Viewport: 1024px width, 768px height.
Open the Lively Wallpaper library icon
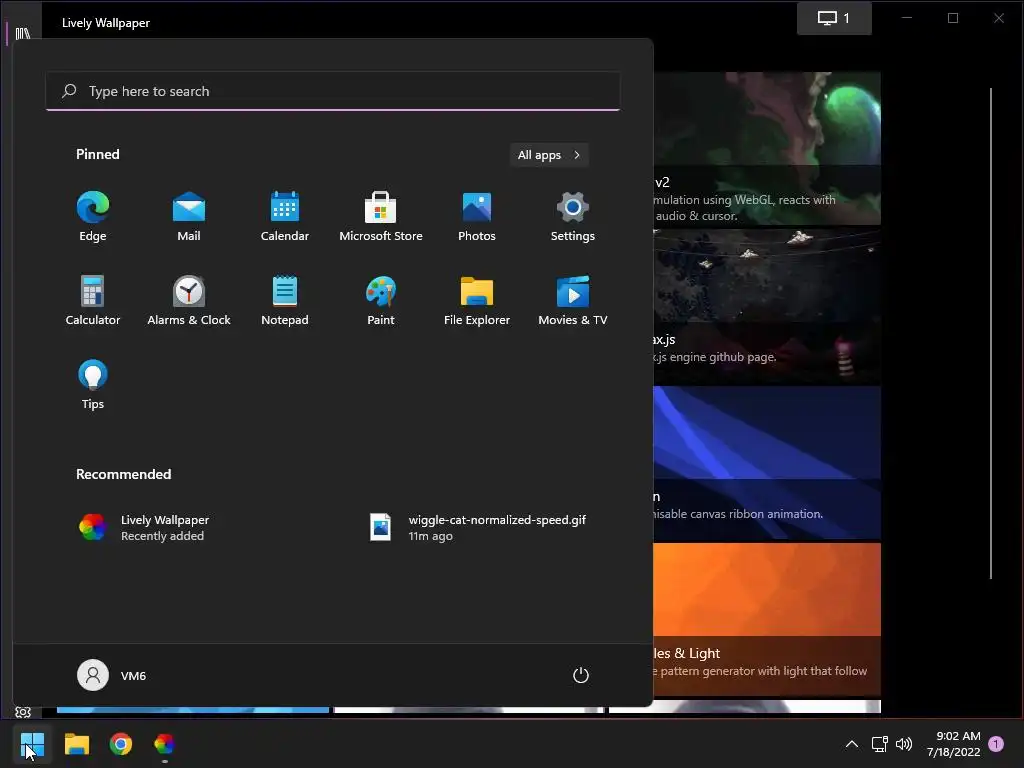tap(23, 33)
